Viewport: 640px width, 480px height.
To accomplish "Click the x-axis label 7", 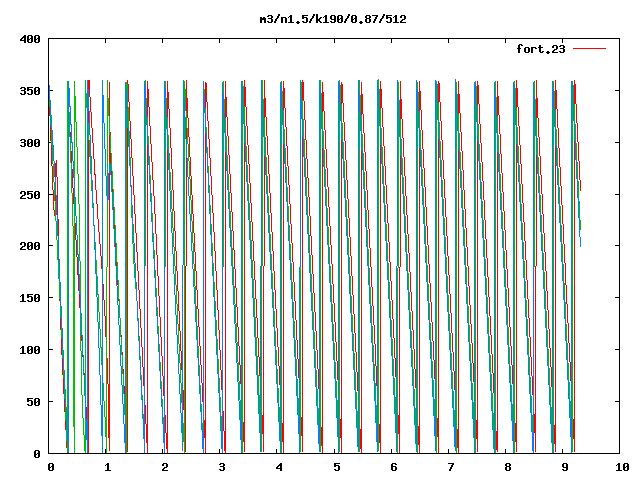I will pos(451,467).
